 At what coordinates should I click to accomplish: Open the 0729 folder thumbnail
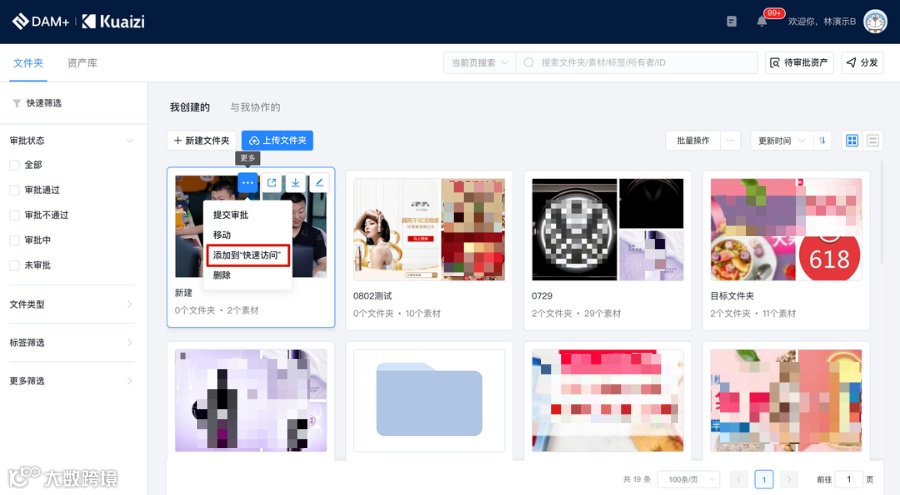coord(607,229)
